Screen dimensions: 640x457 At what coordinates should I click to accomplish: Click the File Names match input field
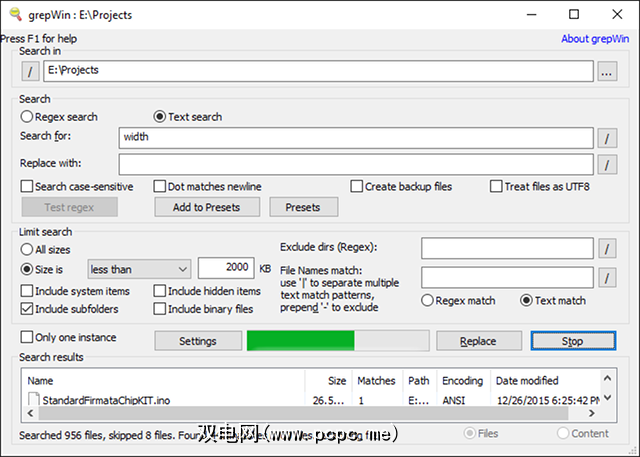(507, 277)
